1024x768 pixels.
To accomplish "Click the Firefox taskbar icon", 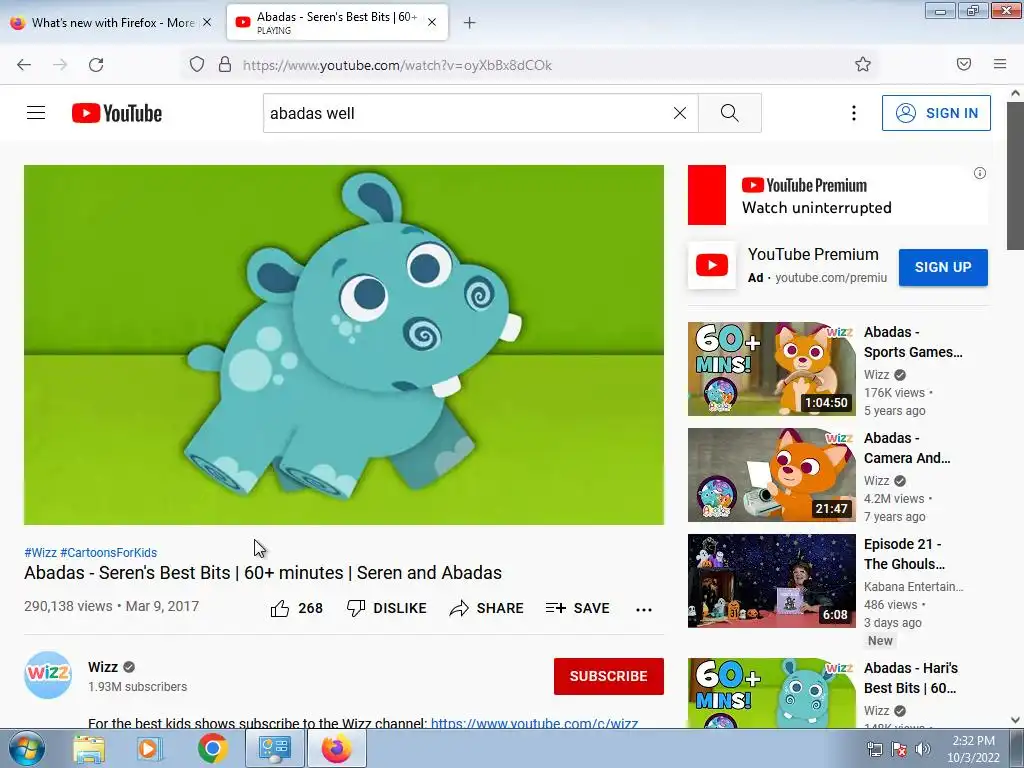I will point(336,748).
